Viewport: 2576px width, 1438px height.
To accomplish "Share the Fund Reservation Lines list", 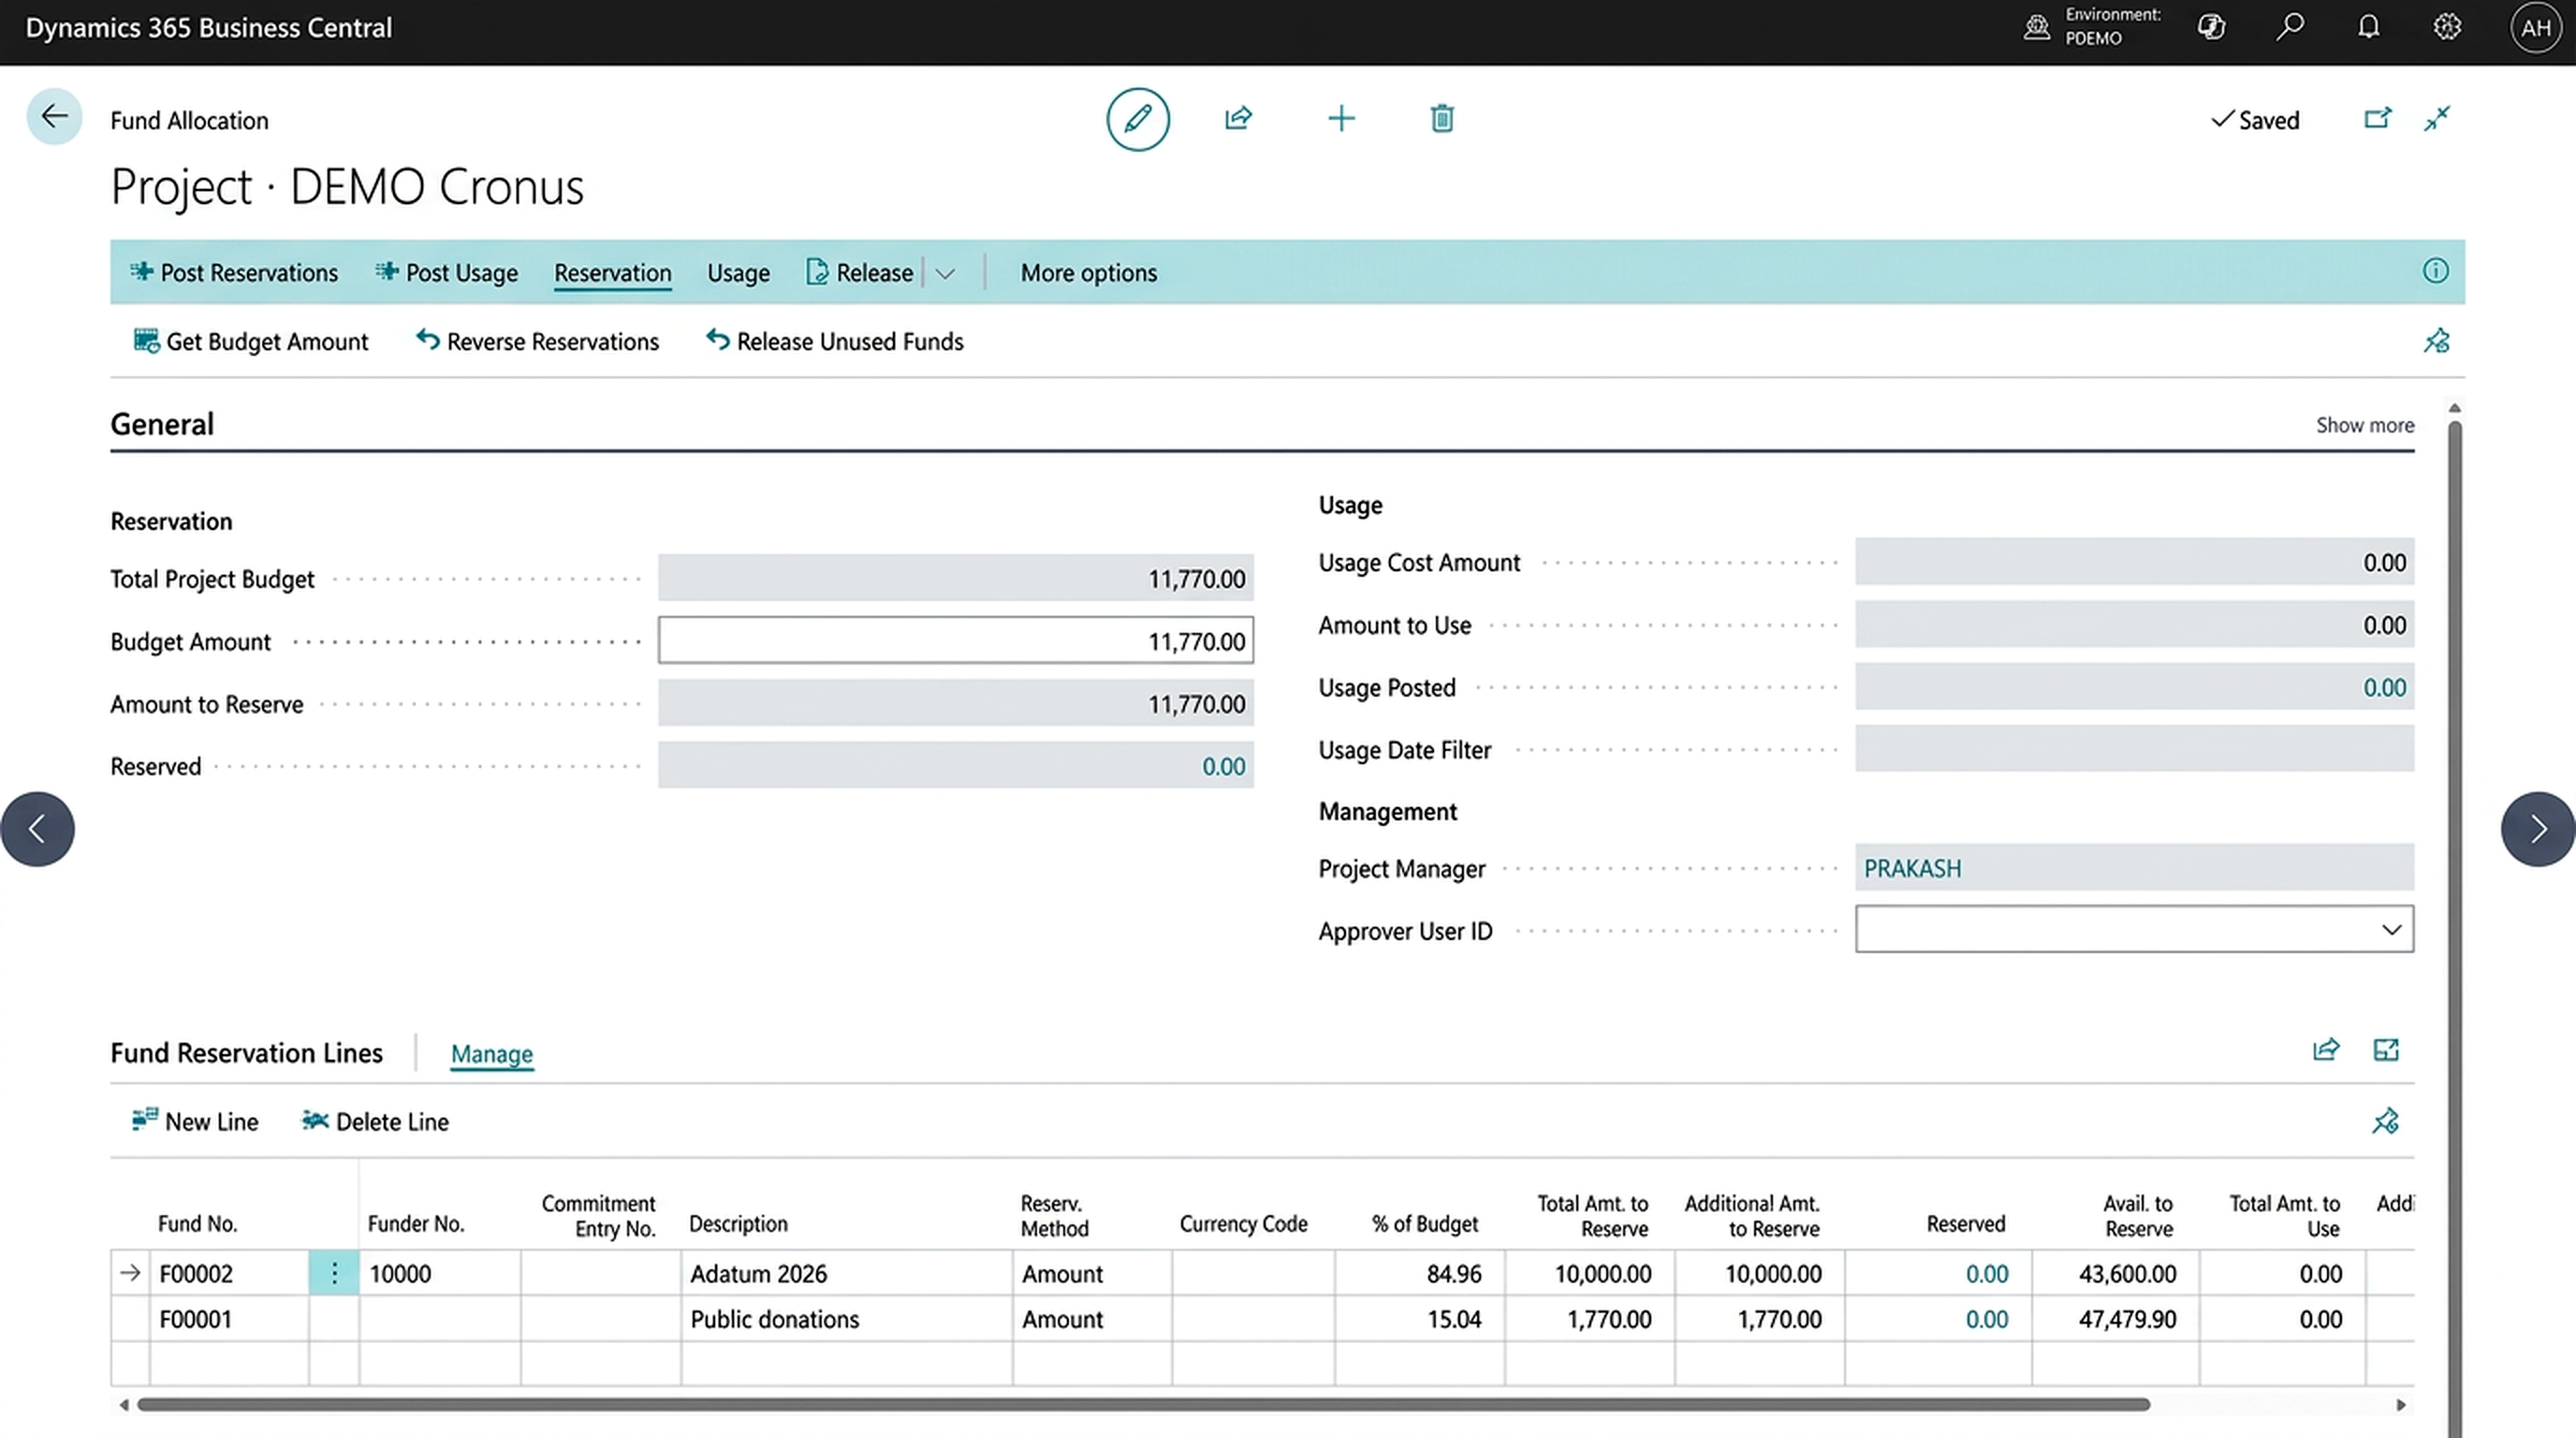I will [x=2326, y=1050].
